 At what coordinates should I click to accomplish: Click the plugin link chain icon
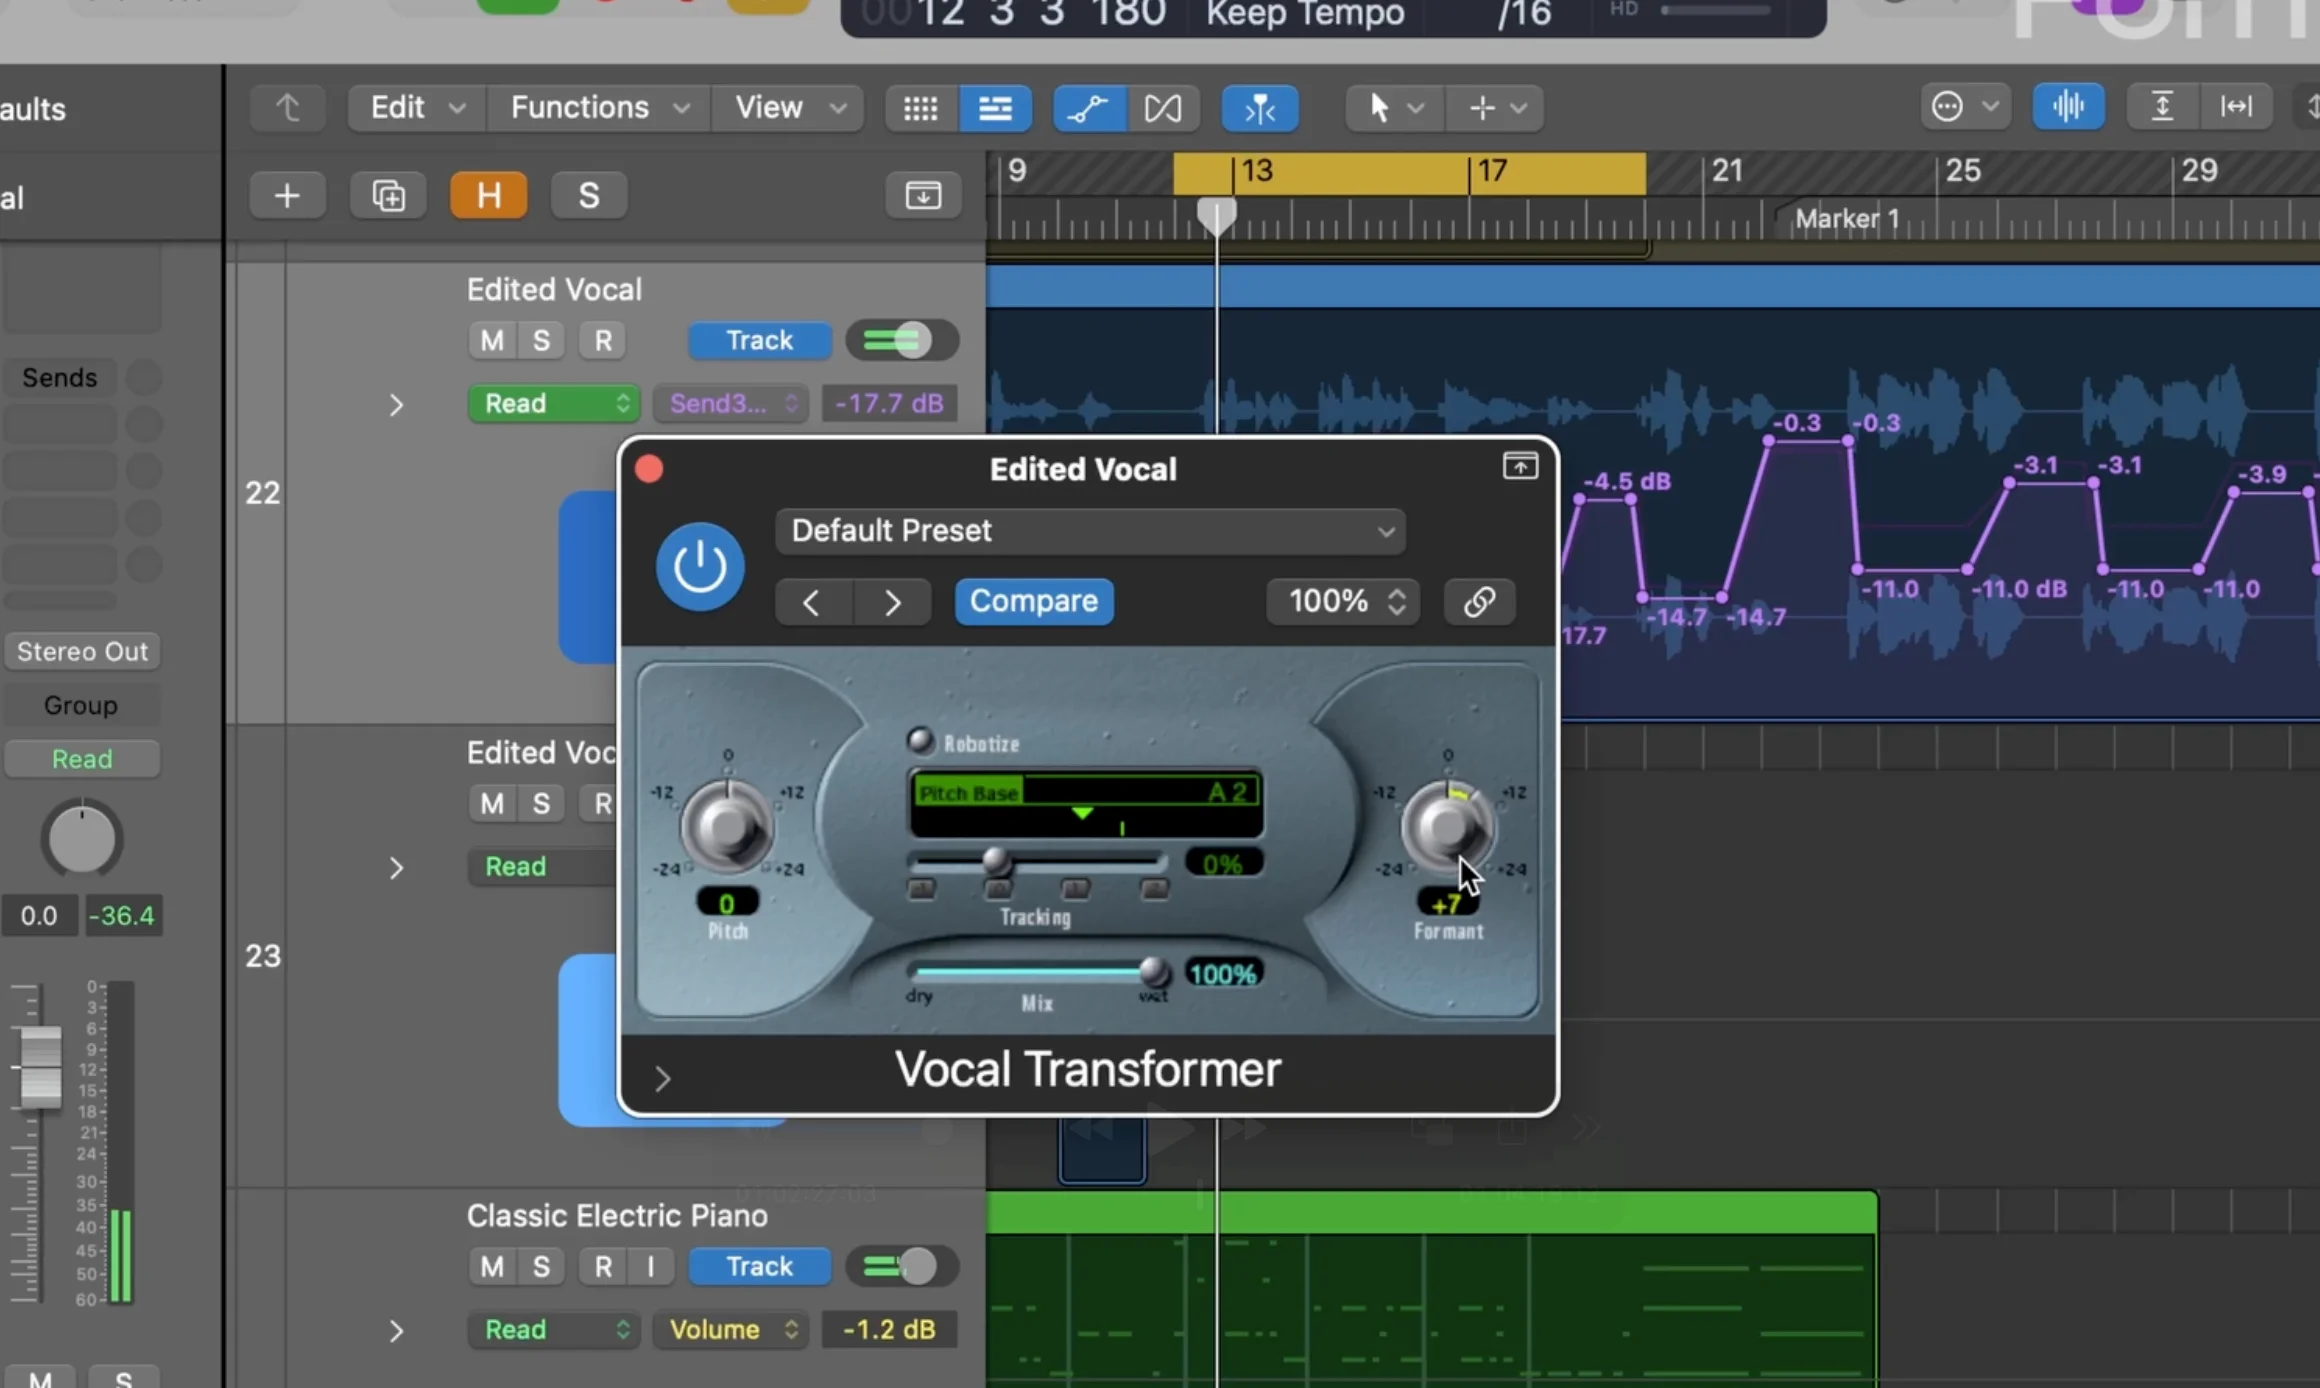click(1479, 601)
